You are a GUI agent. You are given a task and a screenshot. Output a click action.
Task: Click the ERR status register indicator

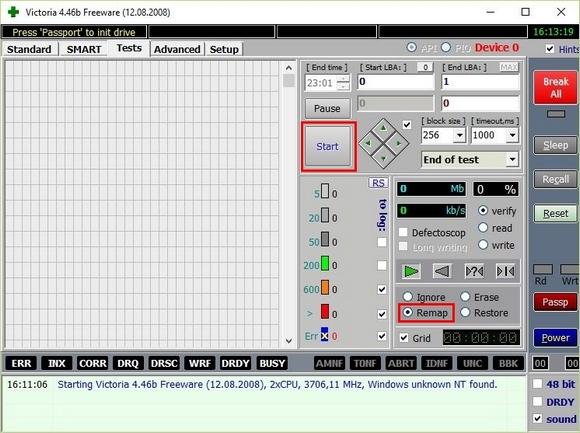tap(21, 363)
